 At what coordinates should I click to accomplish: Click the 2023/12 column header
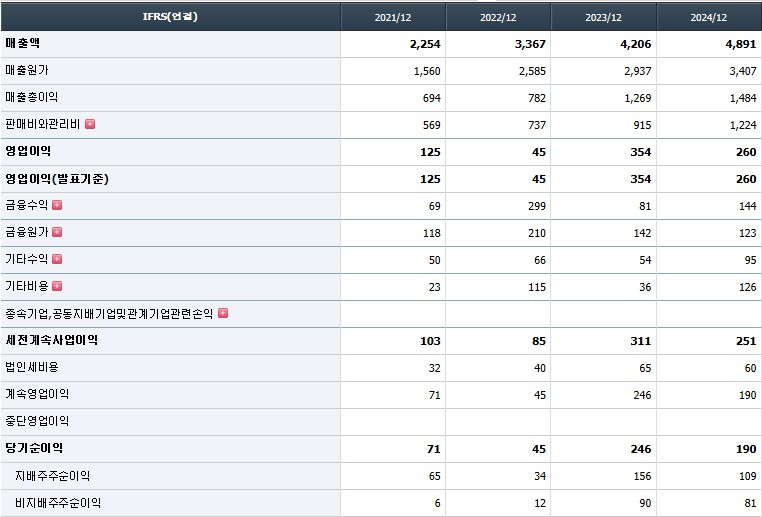point(604,17)
